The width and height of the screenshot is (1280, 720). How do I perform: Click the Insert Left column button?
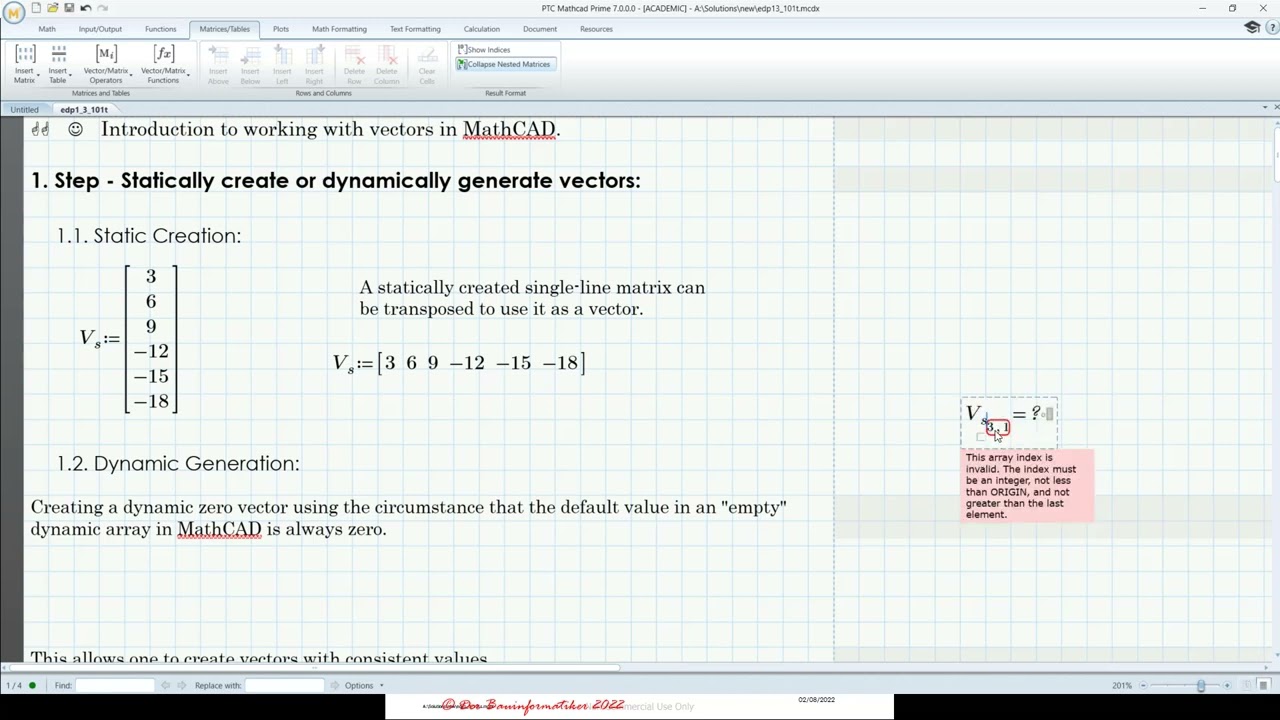coord(282,66)
